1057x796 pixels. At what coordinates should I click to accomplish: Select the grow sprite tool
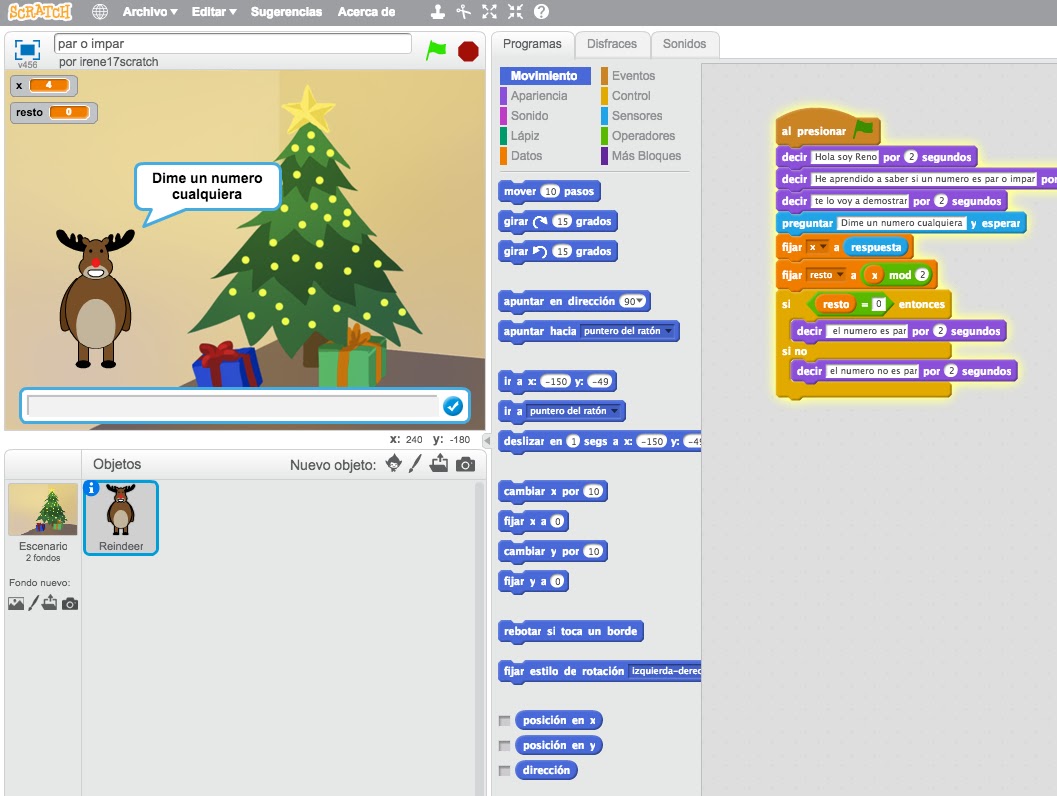[489, 12]
